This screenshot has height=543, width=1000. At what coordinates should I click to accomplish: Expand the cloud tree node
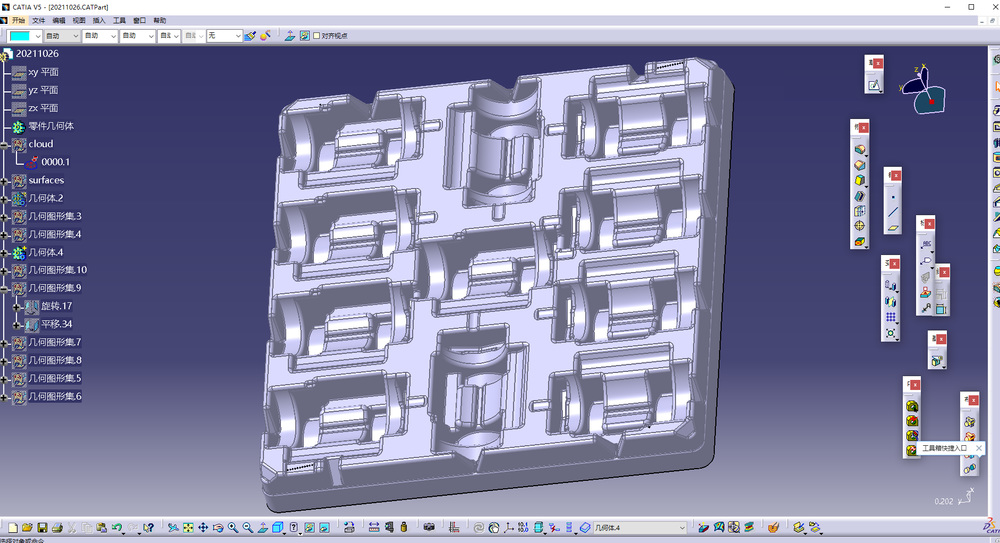pyautogui.click(x=4, y=145)
